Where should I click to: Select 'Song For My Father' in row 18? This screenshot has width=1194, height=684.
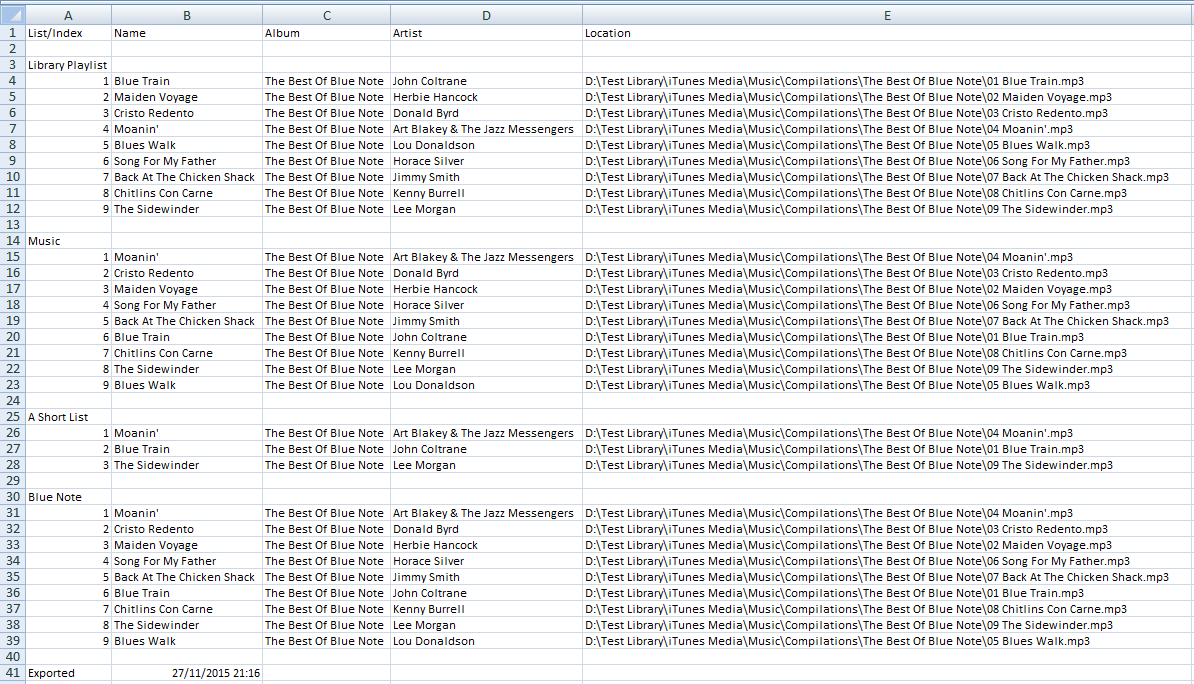point(187,305)
